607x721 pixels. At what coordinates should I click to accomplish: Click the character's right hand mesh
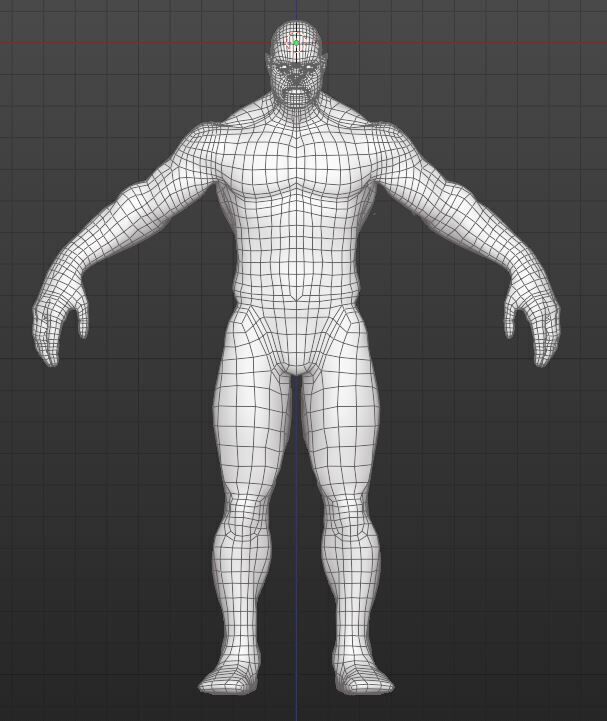pyautogui.click(x=60, y=317)
